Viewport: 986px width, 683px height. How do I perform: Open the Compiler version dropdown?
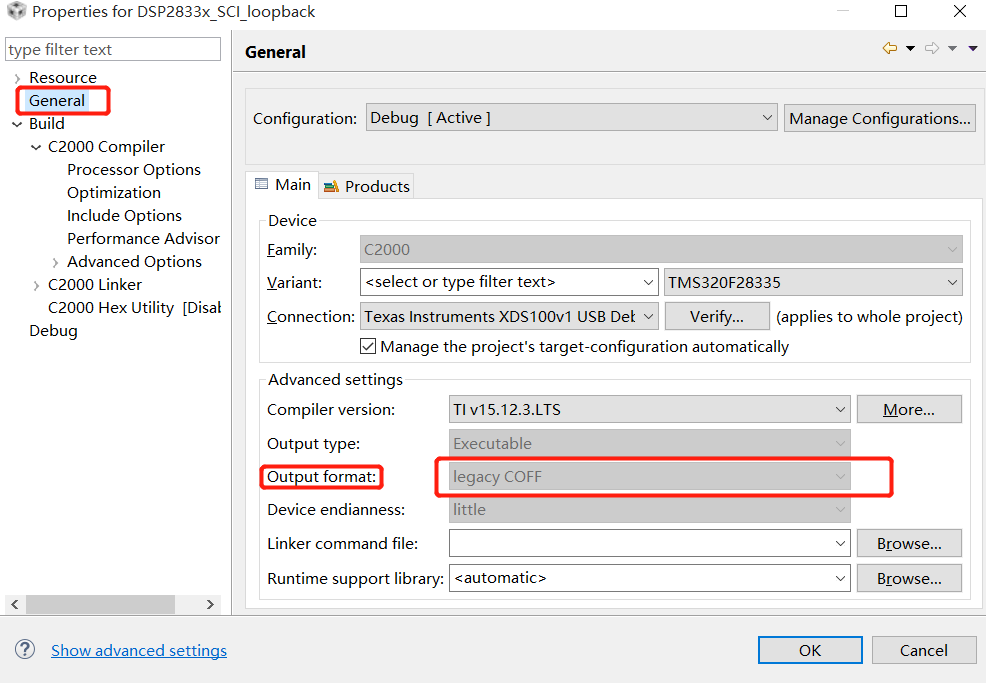[650, 409]
